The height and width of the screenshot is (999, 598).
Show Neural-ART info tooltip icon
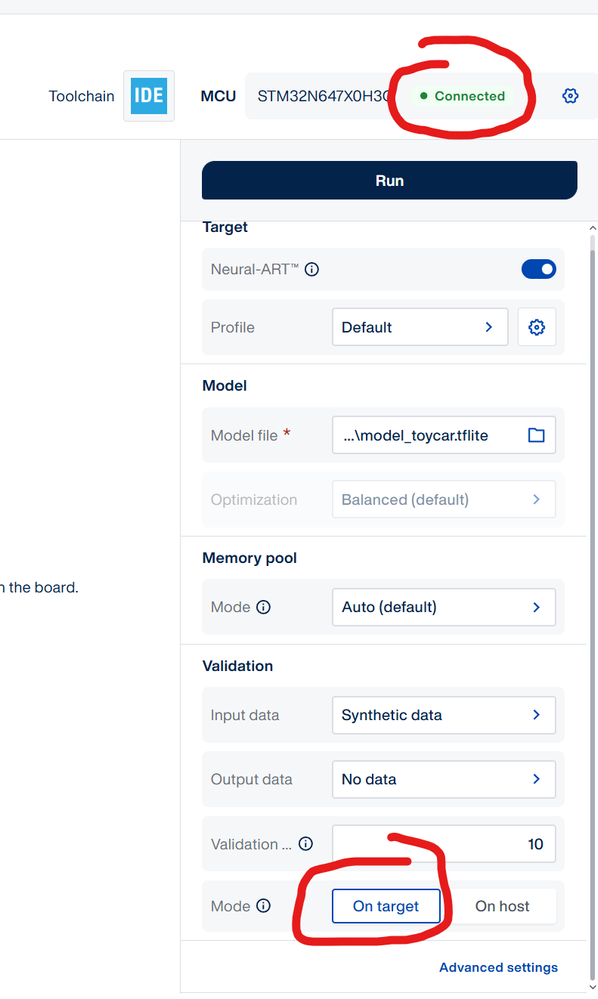pyautogui.click(x=311, y=270)
